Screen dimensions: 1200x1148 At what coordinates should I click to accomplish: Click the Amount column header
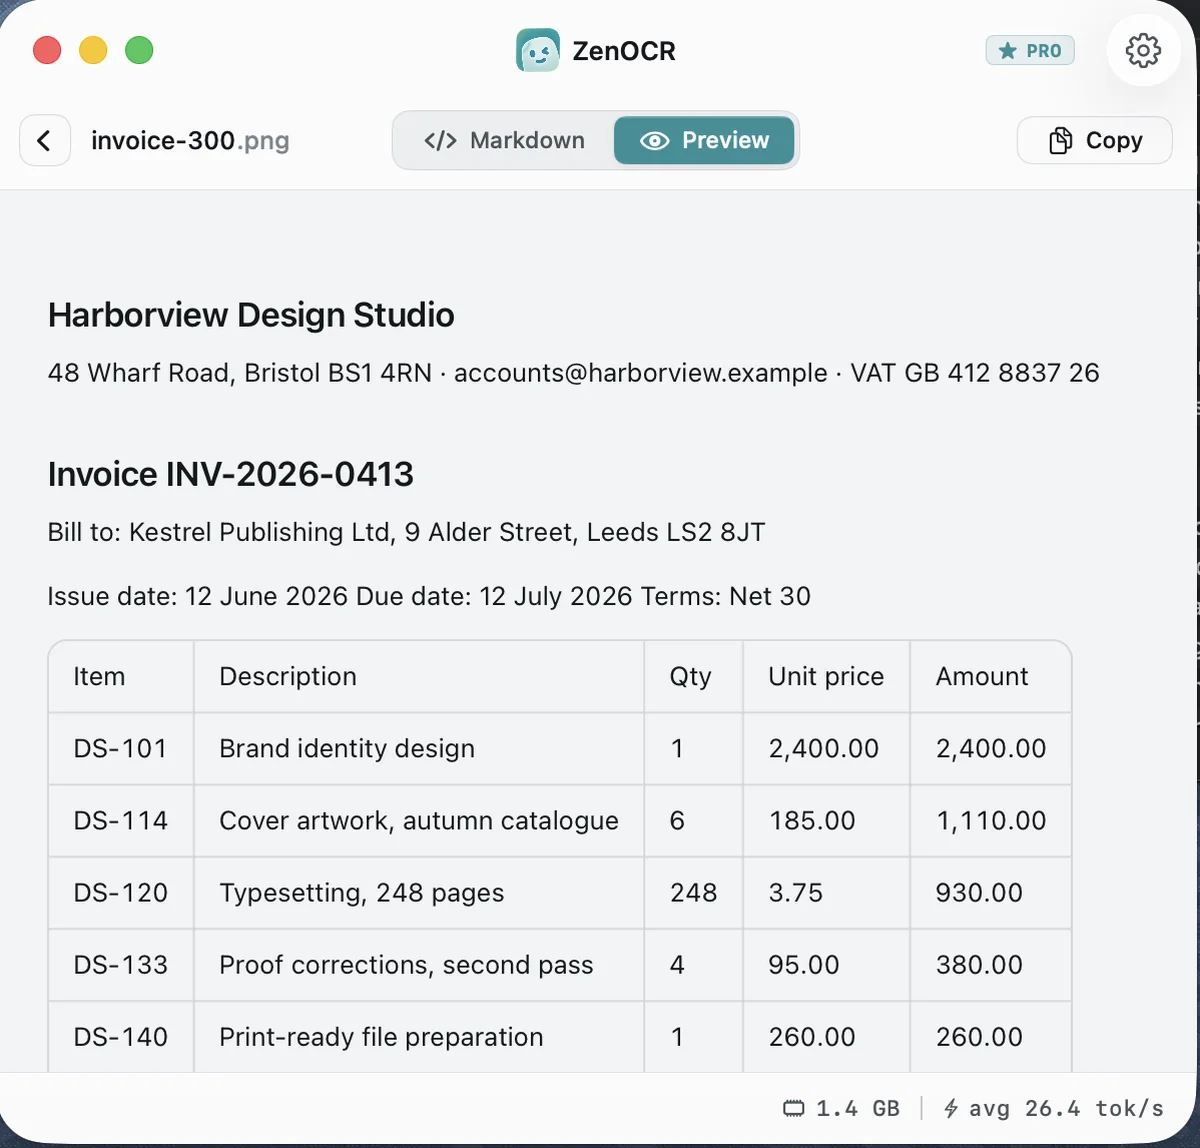pyautogui.click(x=991, y=677)
